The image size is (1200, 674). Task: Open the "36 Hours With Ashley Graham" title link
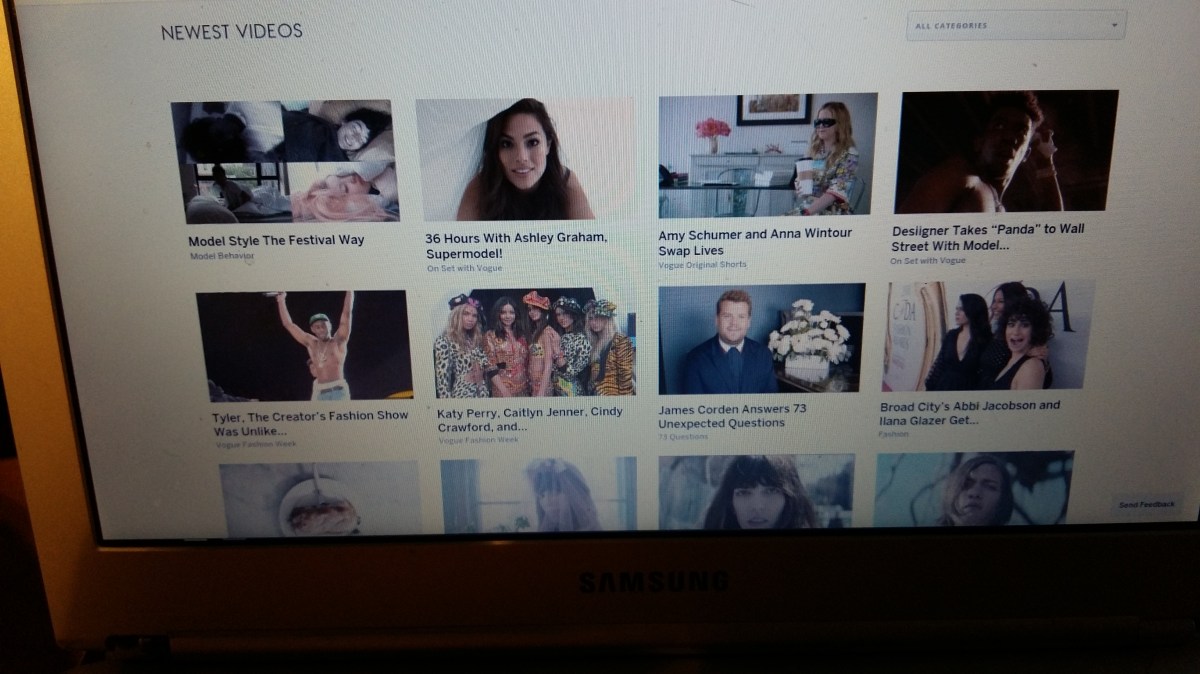click(x=516, y=245)
